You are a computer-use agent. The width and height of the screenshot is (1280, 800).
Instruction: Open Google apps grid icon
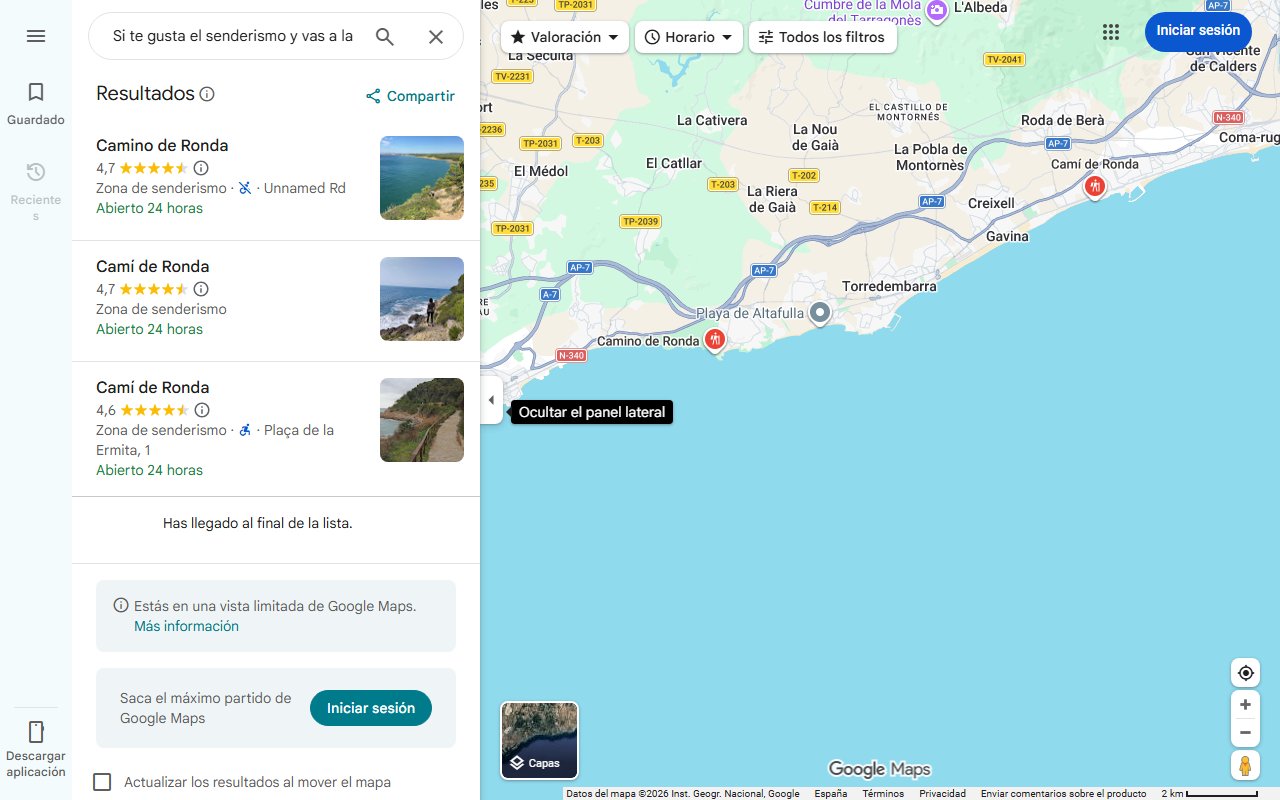coord(1111,31)
